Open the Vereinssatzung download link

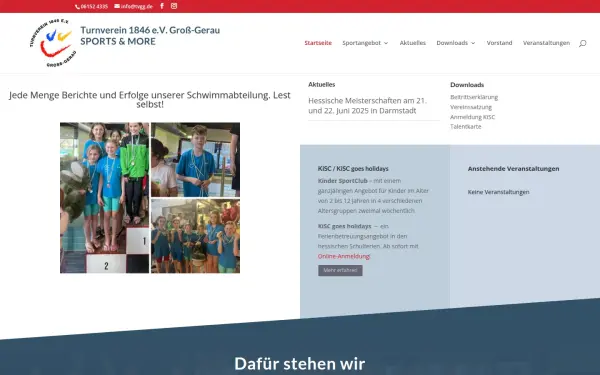click(x=471, y=107)
